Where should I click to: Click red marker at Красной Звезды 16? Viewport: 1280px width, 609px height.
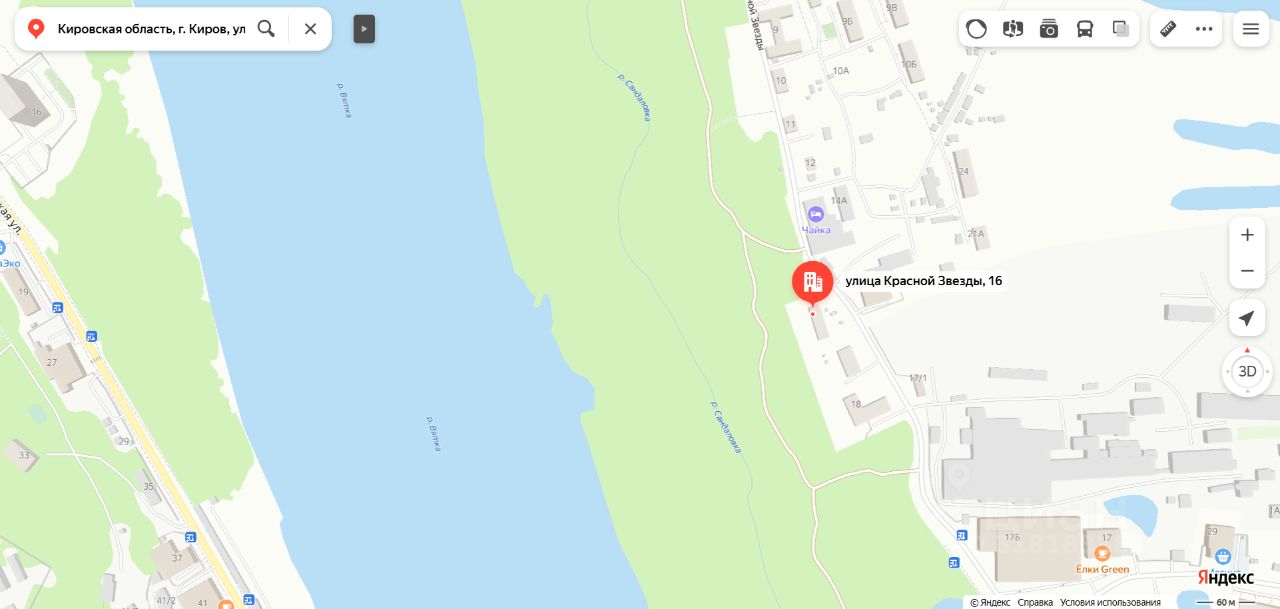coord(812,282)
